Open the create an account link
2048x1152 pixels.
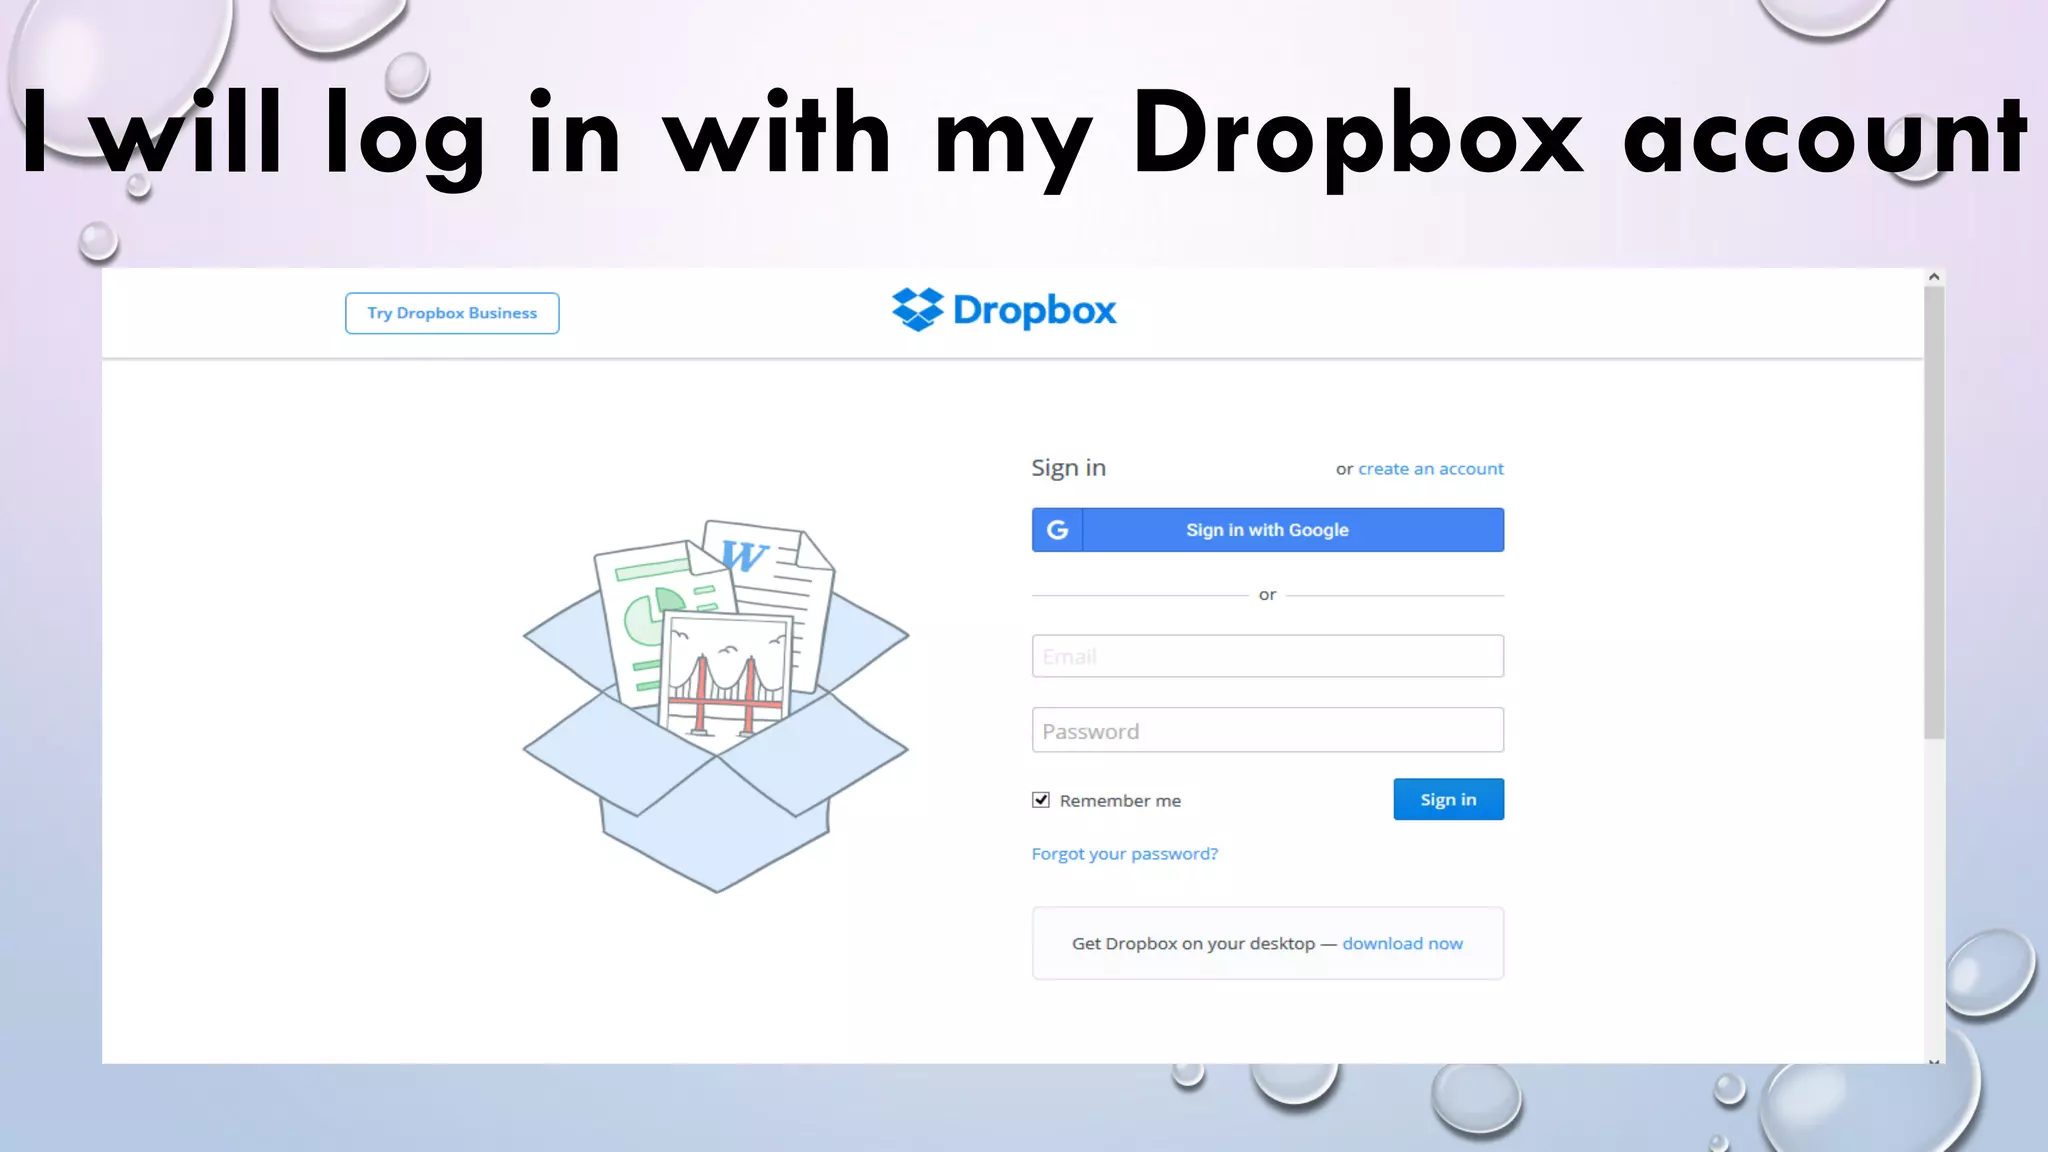(1430, 469)
